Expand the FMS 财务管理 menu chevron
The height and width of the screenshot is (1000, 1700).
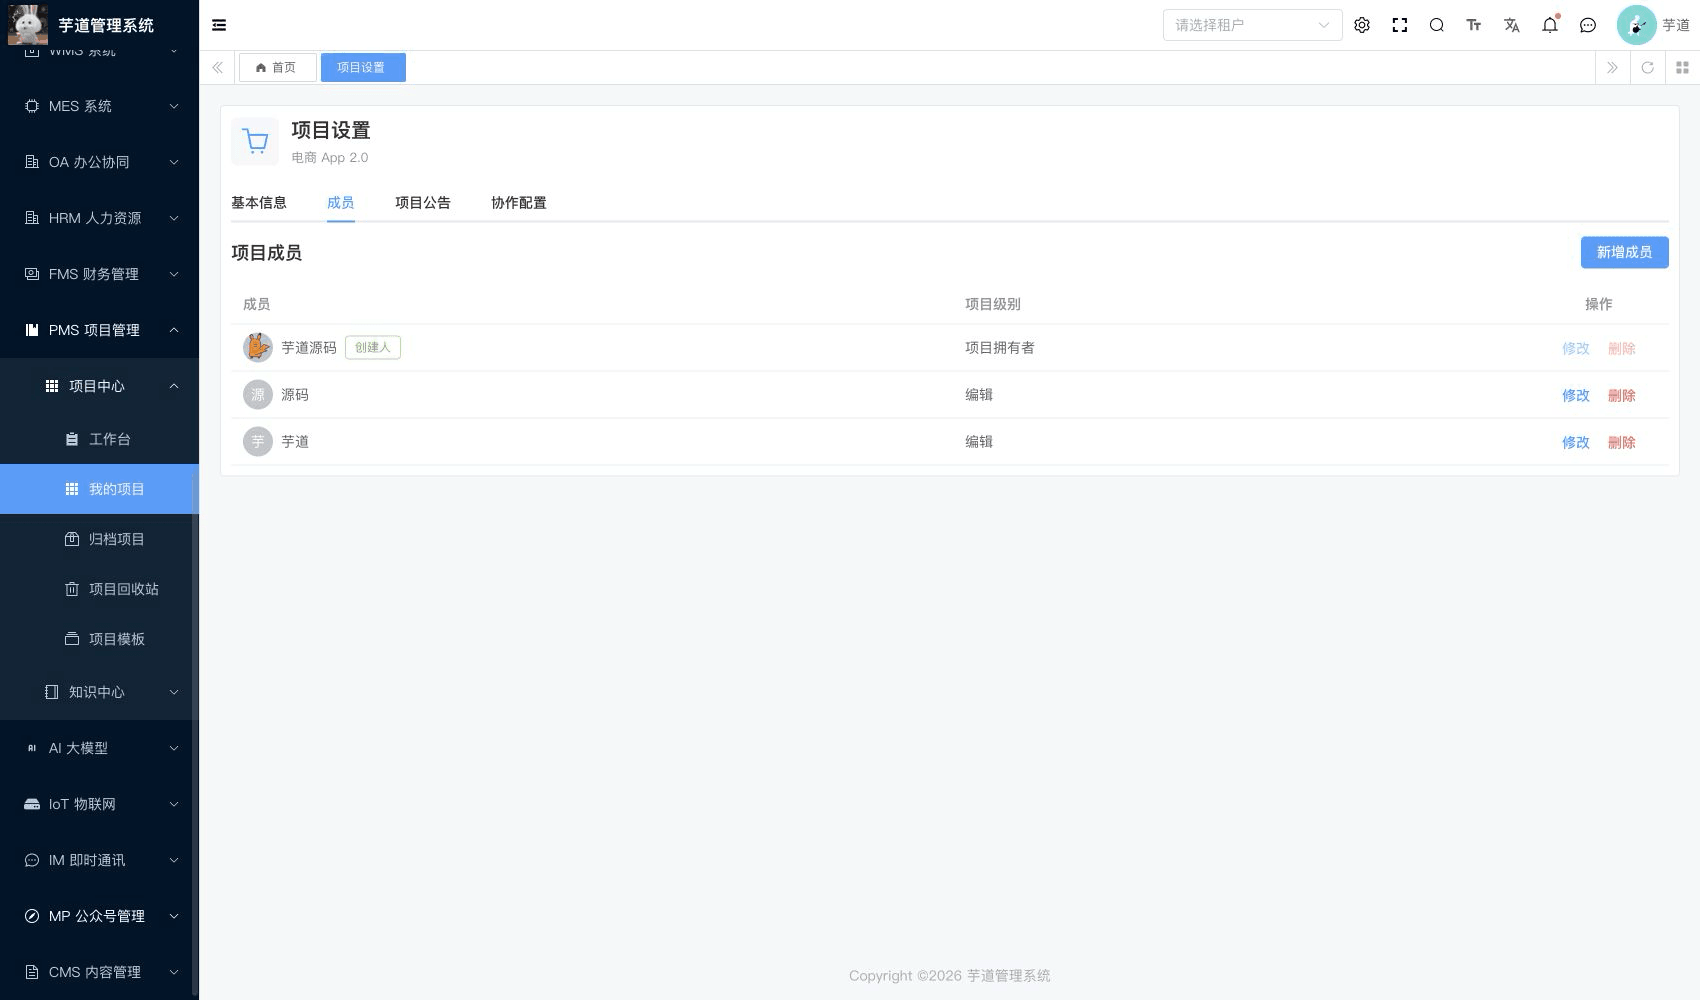(x=174, y=274)
